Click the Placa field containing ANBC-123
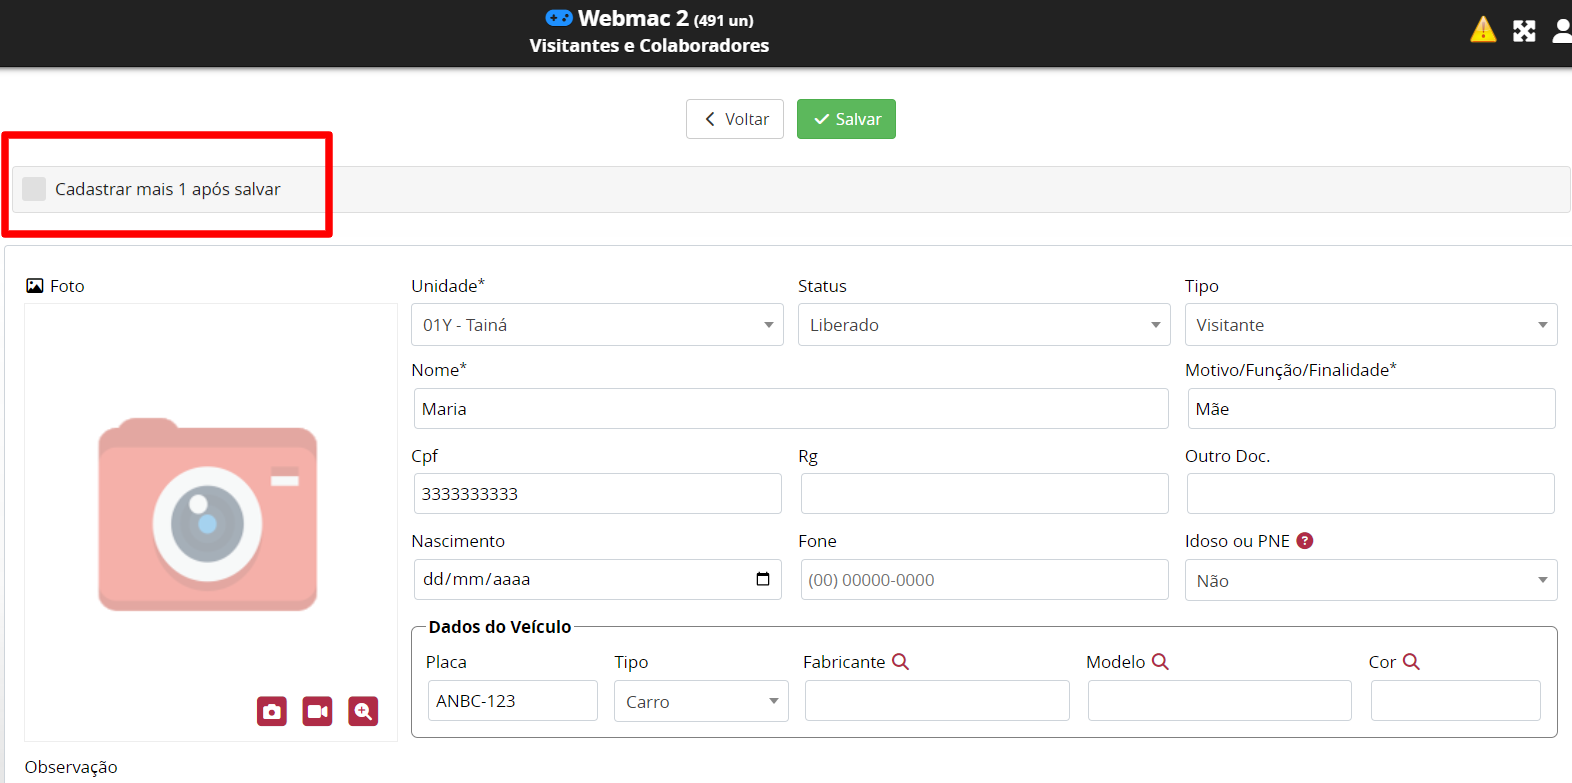The height and width of the screenshot is (783, 1572). point(512,701)
